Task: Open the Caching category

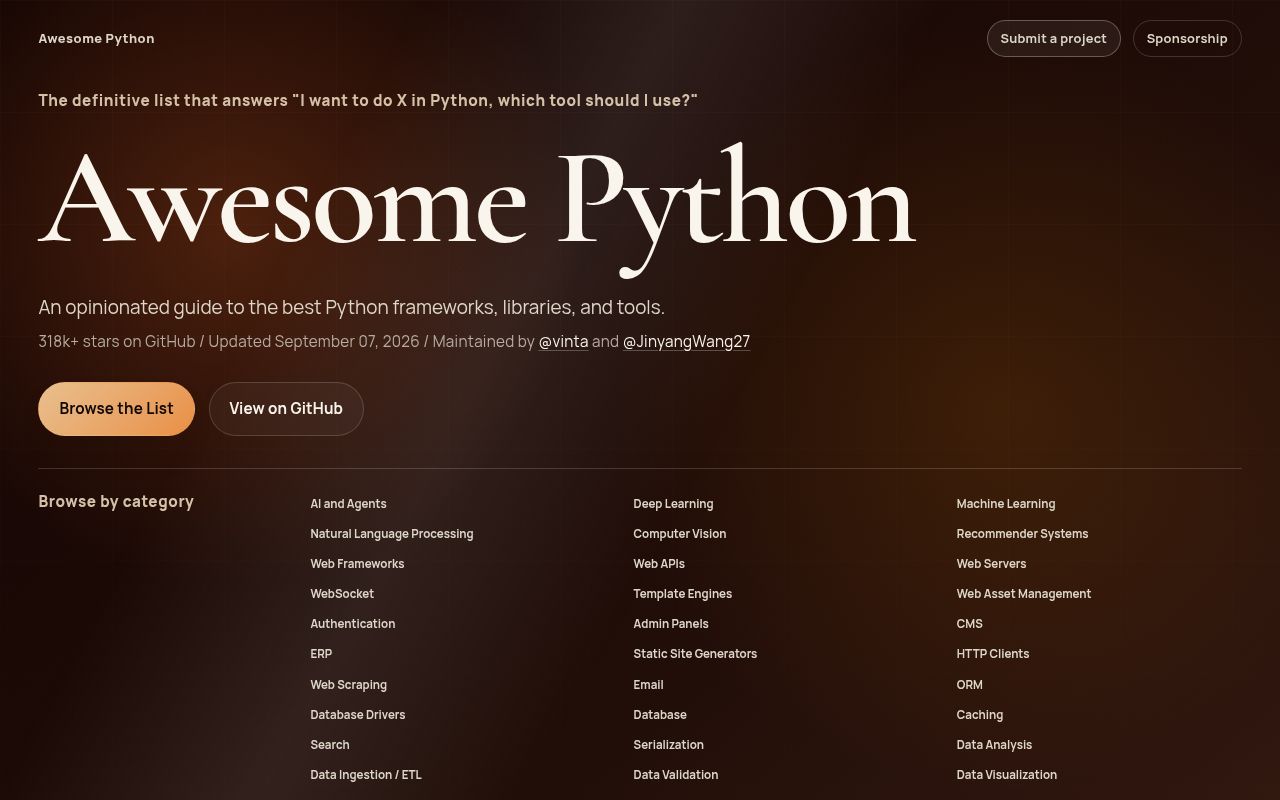Action: tap(980, 715)
